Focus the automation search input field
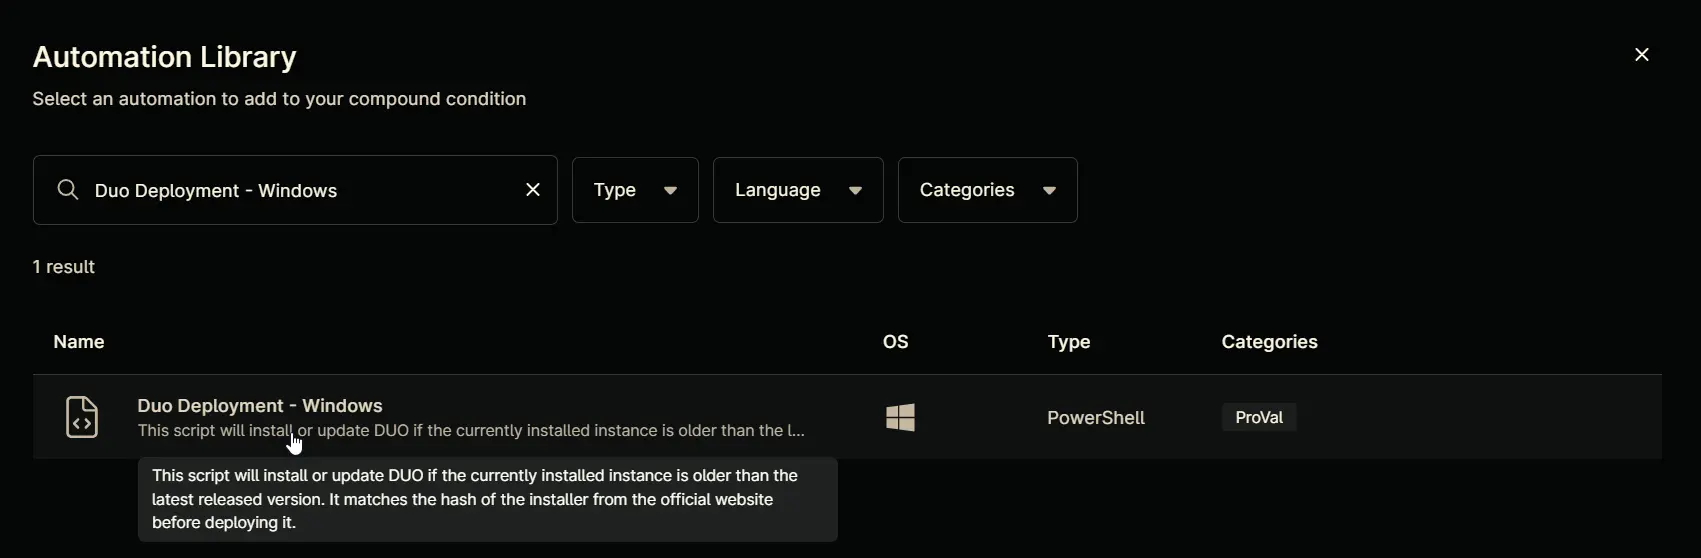This screenshot has width=1701, height=558. point(295,190)
